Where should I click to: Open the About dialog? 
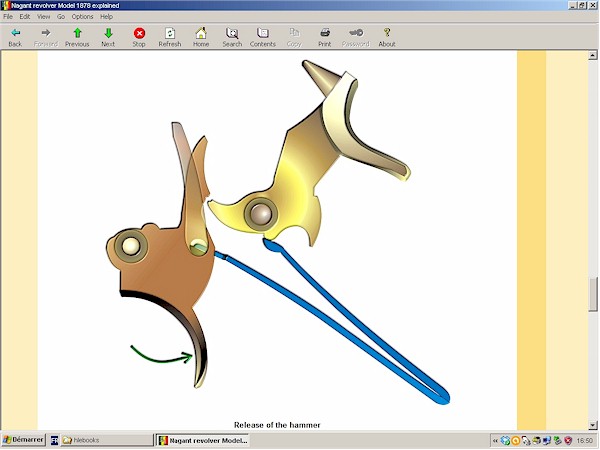tap(387, 33)
